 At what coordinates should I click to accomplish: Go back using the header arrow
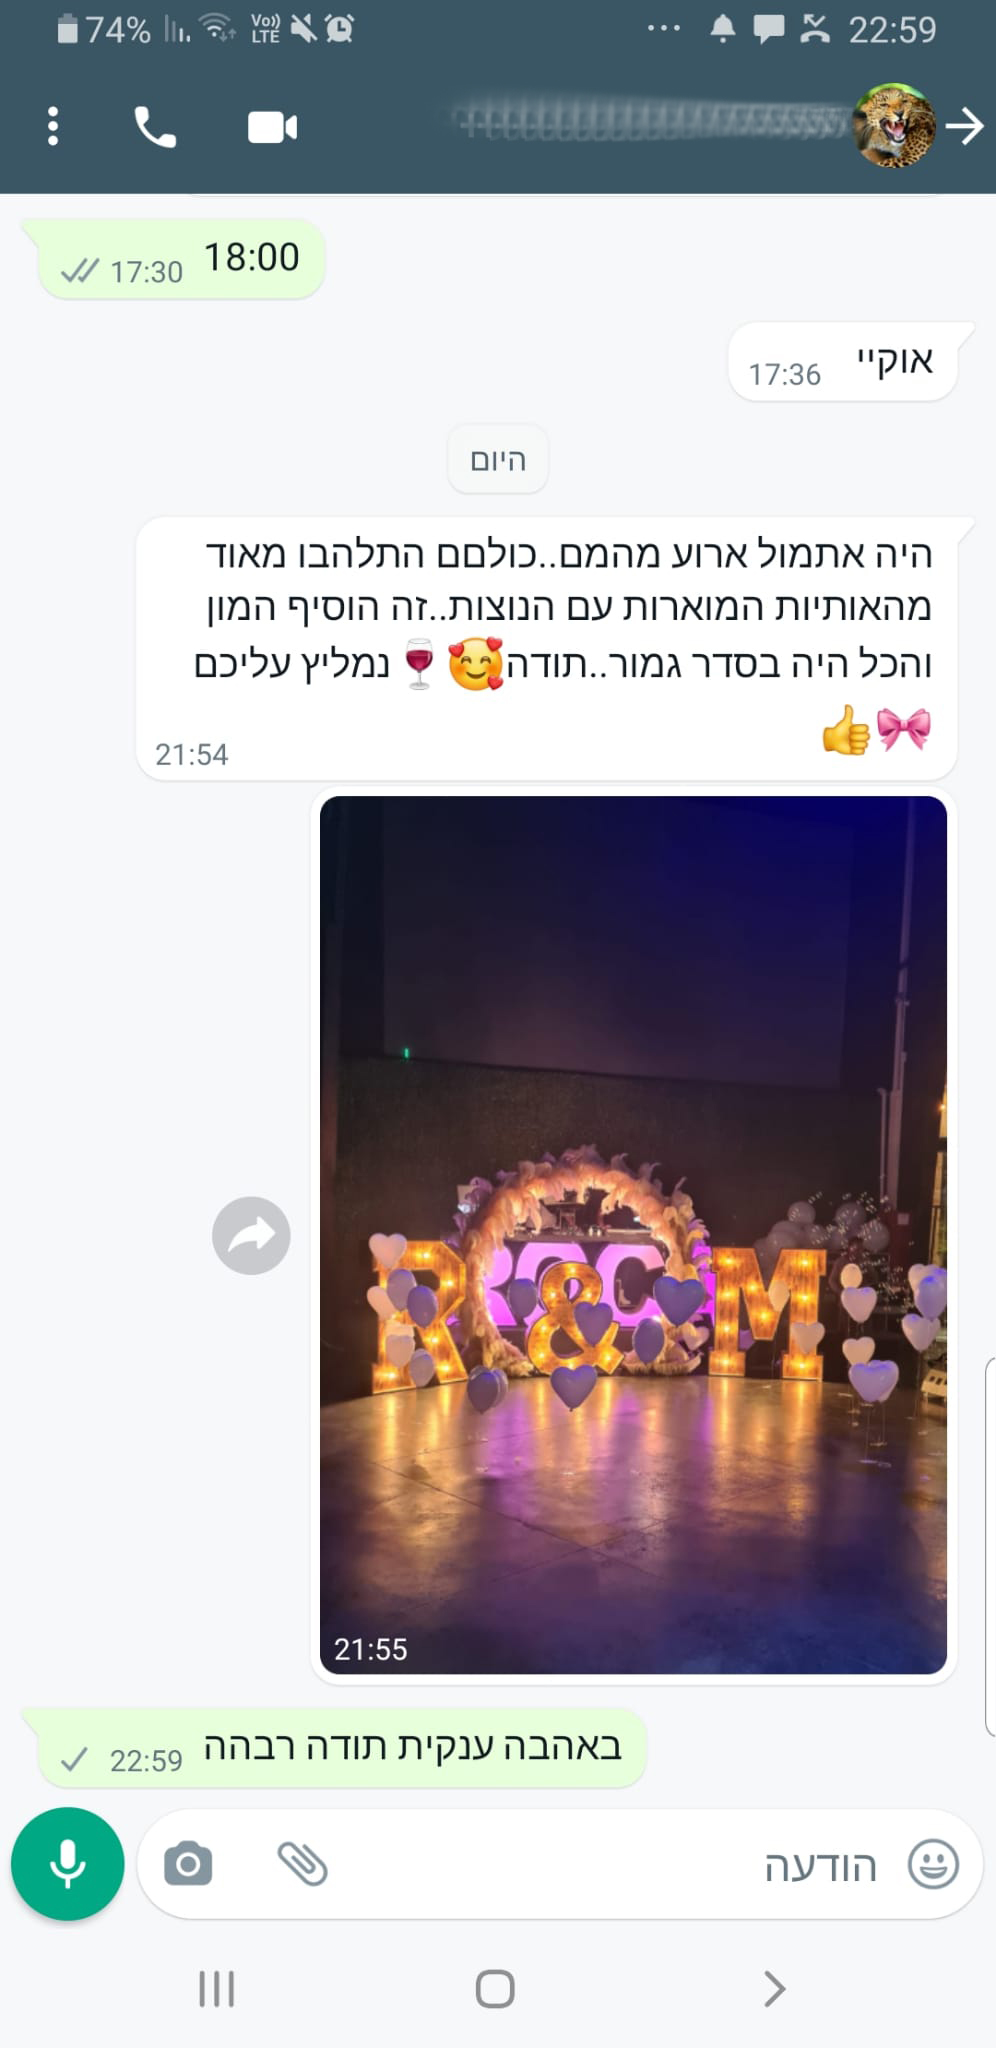pyautogui.click(x=965, y=127)
